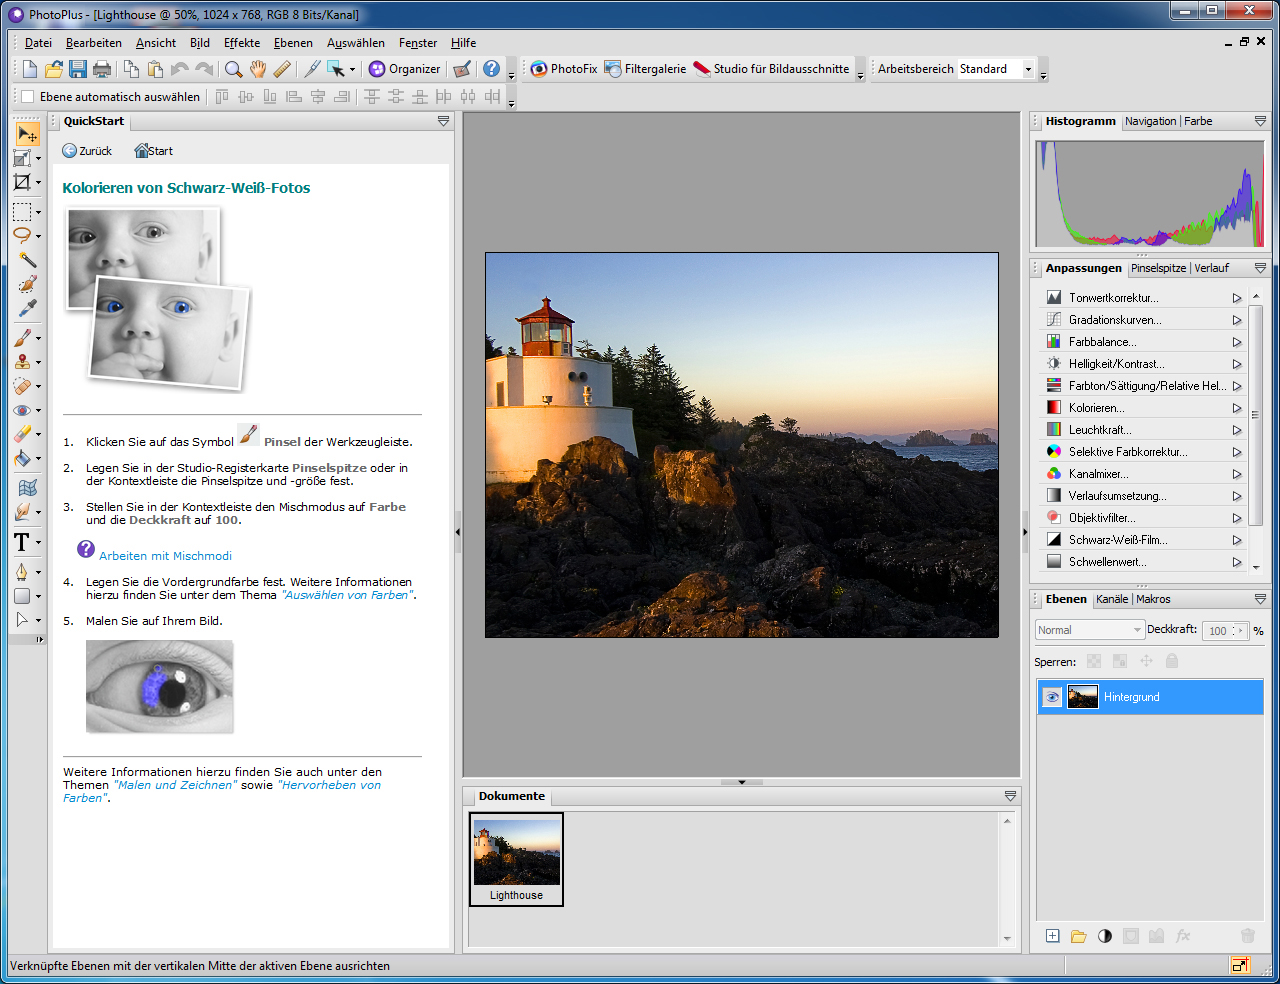Image resolution: width=1280 pixels, height=984 pixels.
Task: Click Schwarz-Weiß-Film adjustment
Action: [1117, 540]
